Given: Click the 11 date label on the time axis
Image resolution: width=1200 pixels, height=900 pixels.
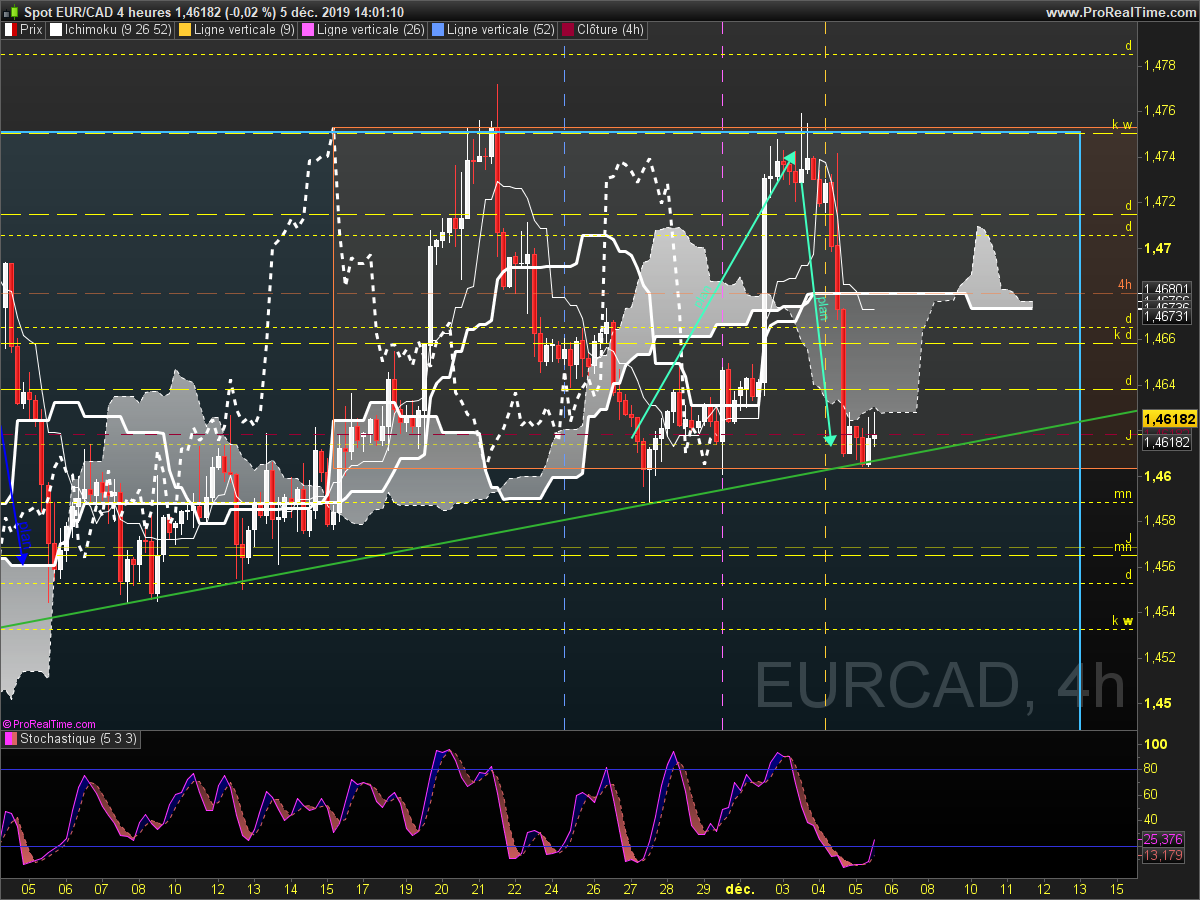Looking at the screenshot, I should [x=1007, y=888].
